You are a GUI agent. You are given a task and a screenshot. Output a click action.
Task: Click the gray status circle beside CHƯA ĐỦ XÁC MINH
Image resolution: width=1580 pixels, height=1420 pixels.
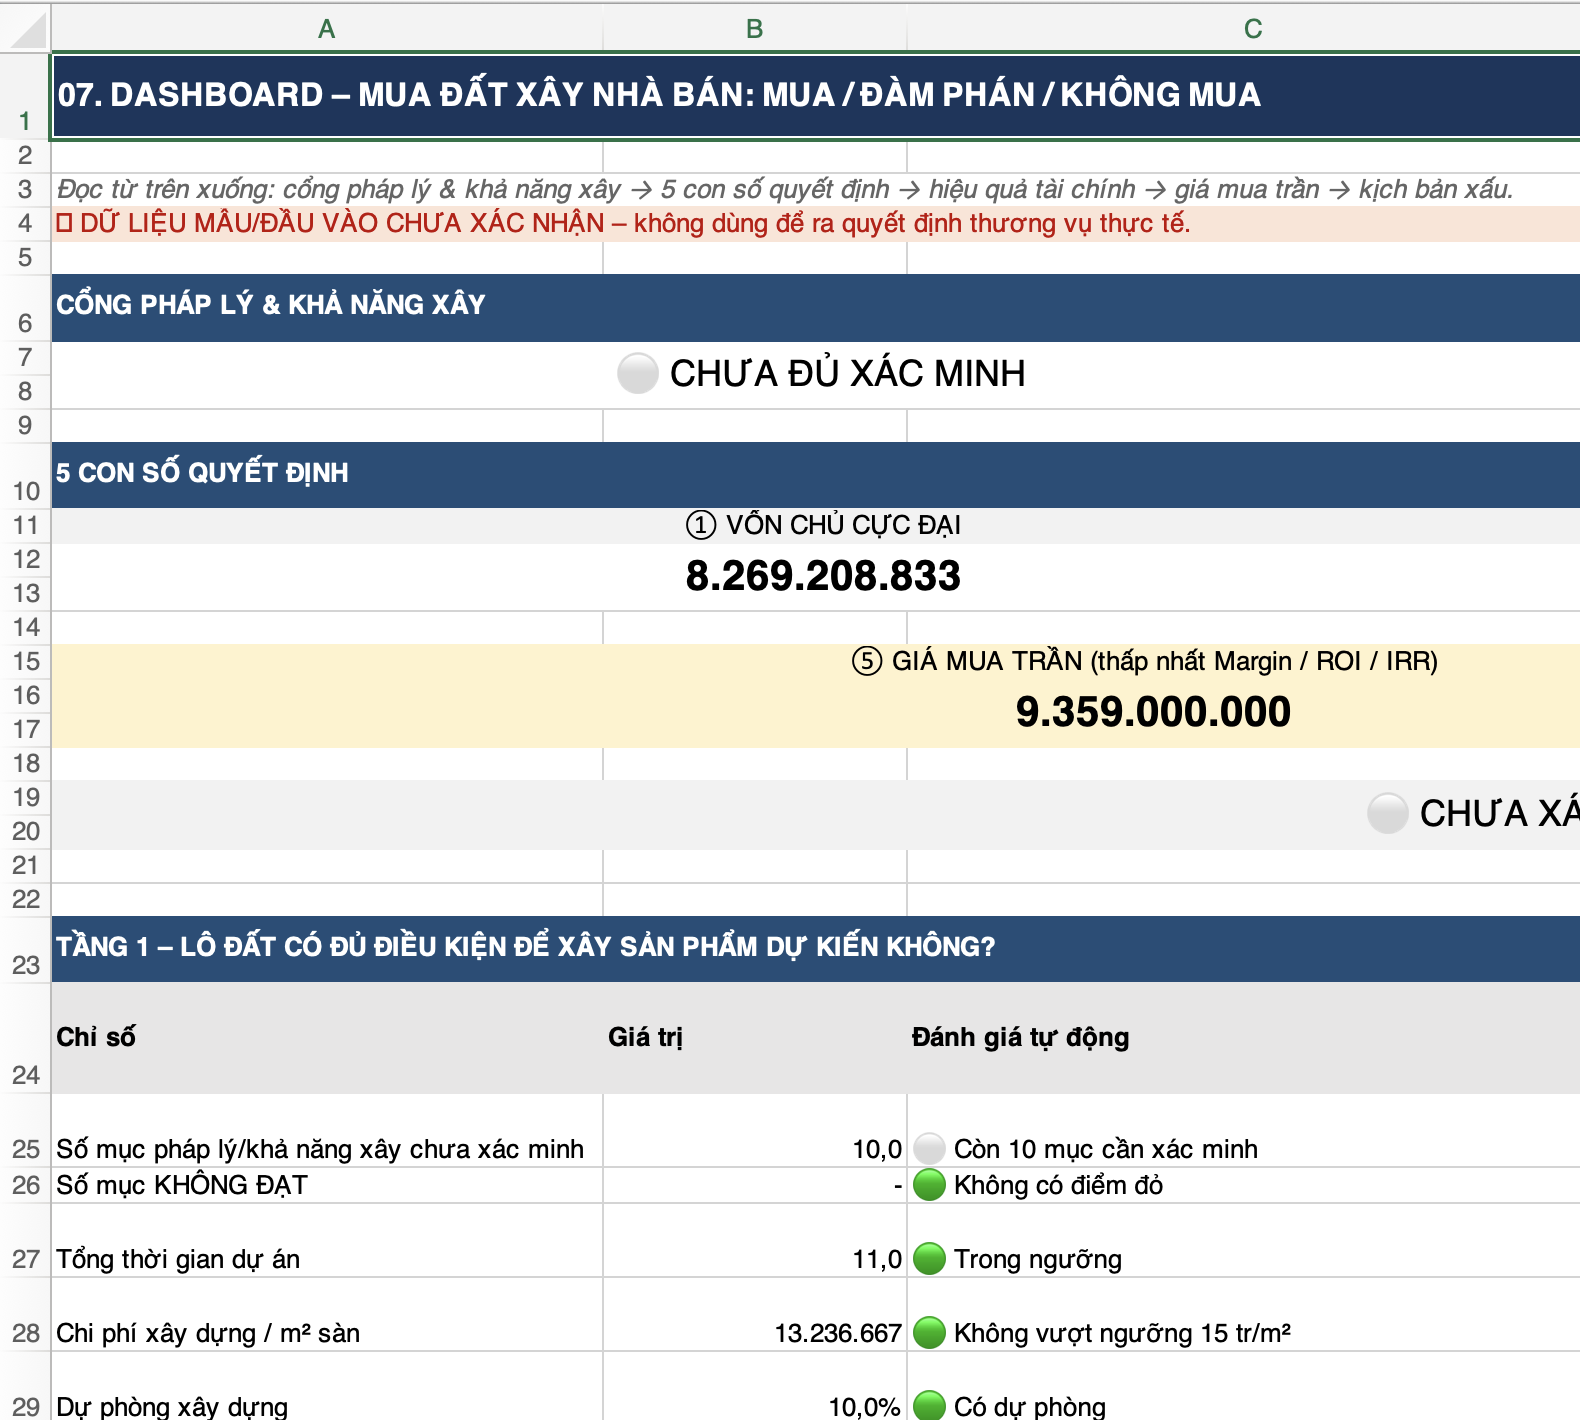point(637,373)
